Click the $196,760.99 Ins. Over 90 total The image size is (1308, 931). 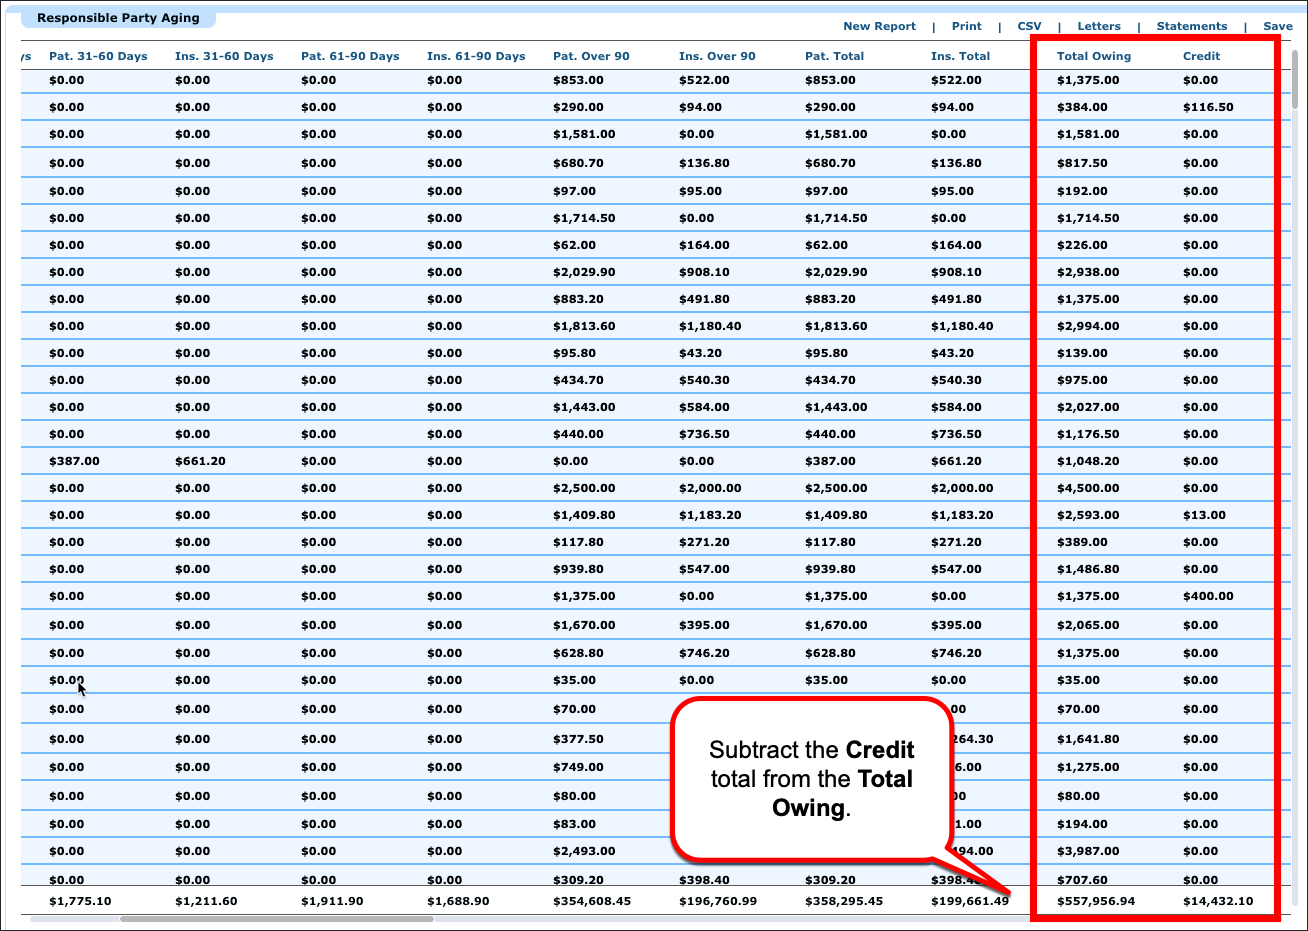pos(718,901)
